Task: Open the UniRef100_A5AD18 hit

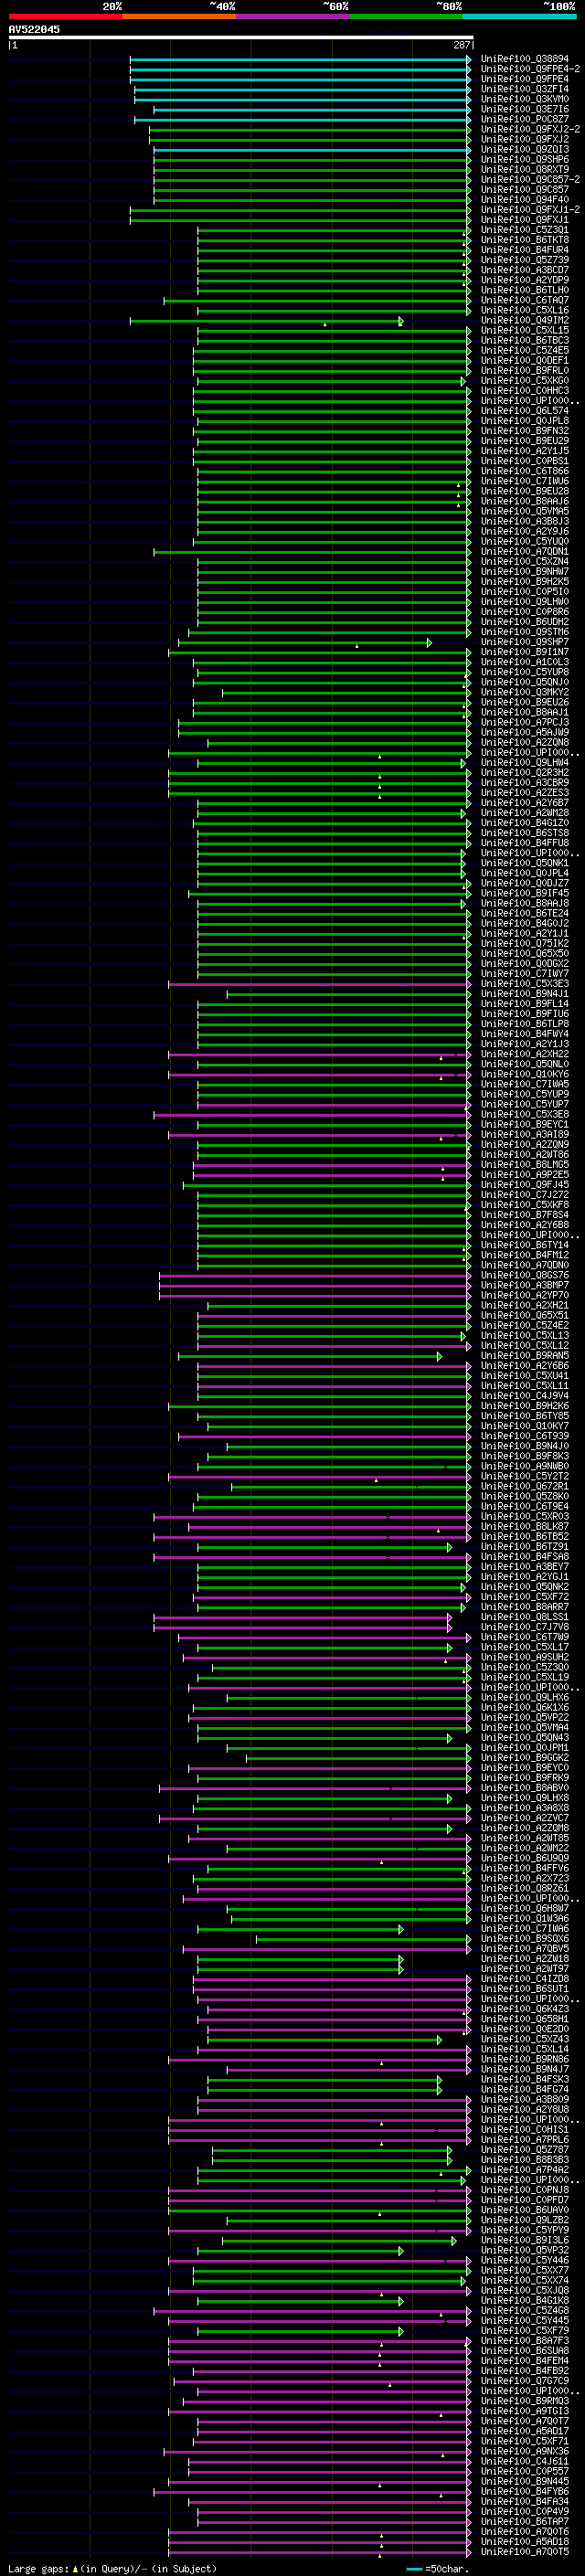Action: coord(524,2542)
